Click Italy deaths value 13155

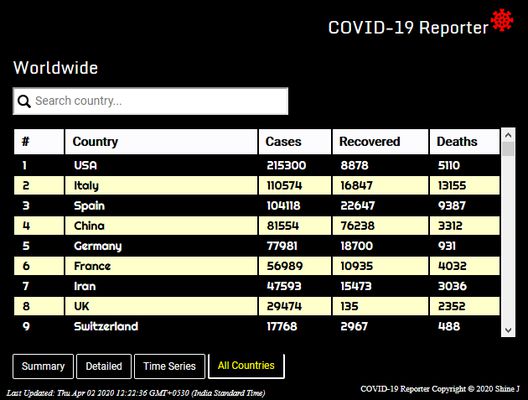click(452, 186)
